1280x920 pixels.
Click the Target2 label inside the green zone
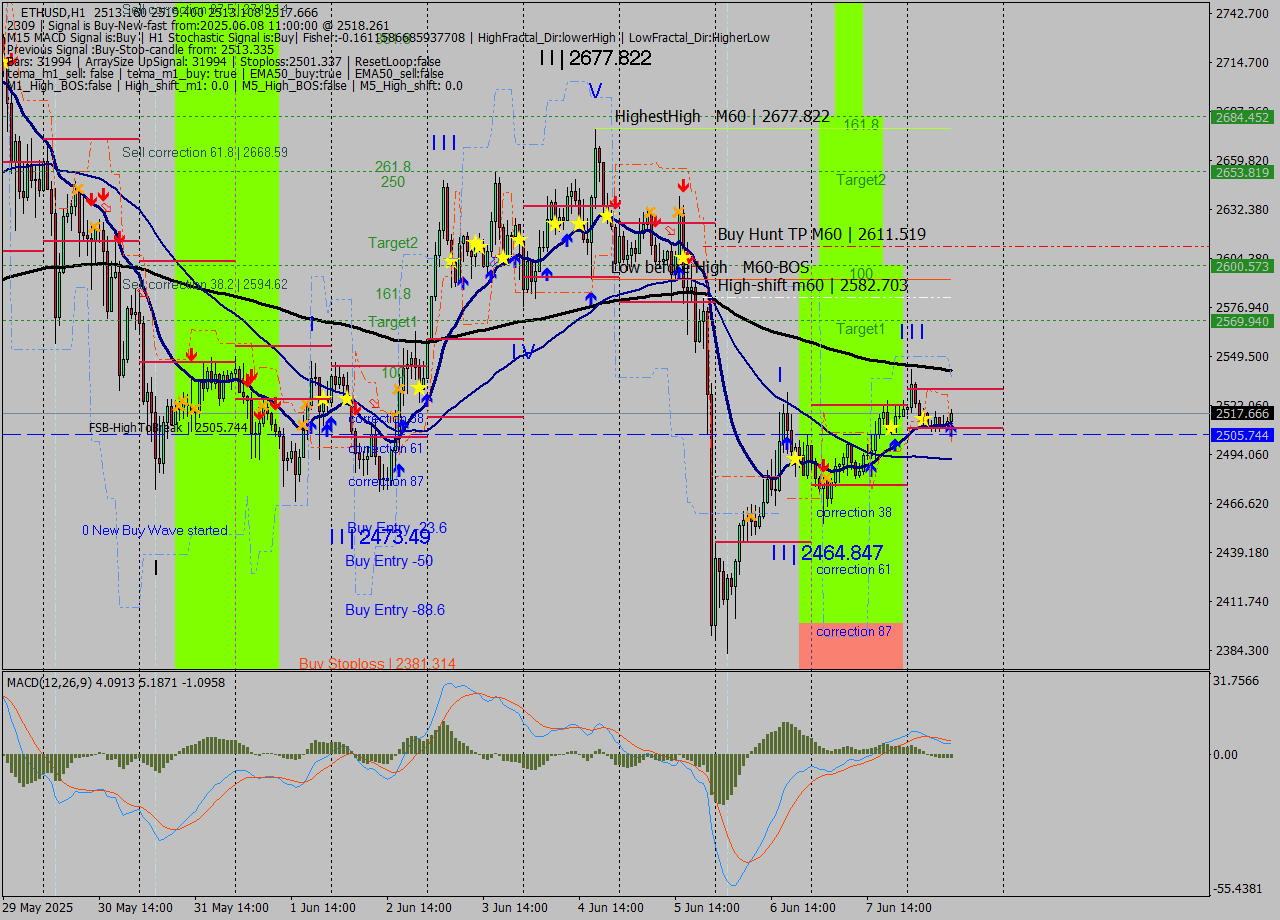coord(860,180)
